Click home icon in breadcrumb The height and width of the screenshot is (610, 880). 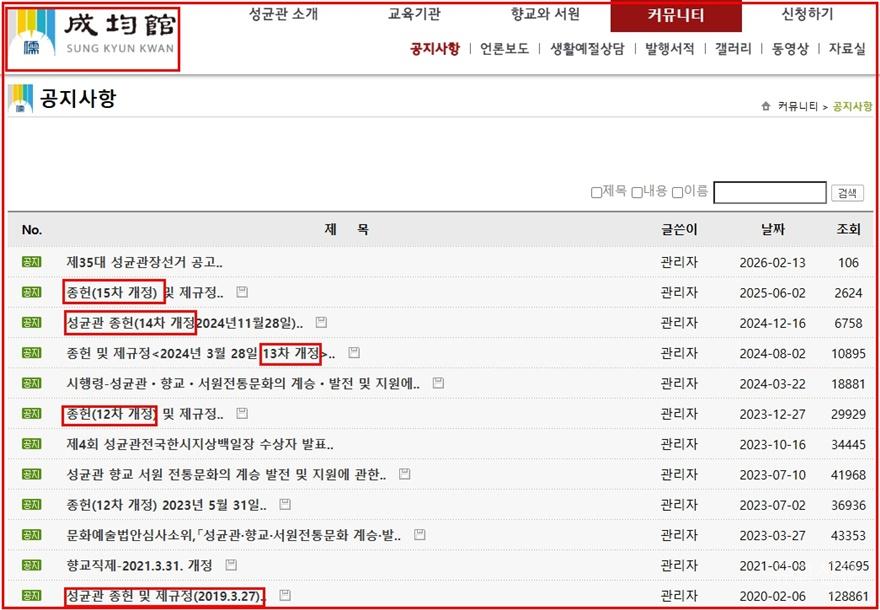[766, 106]
